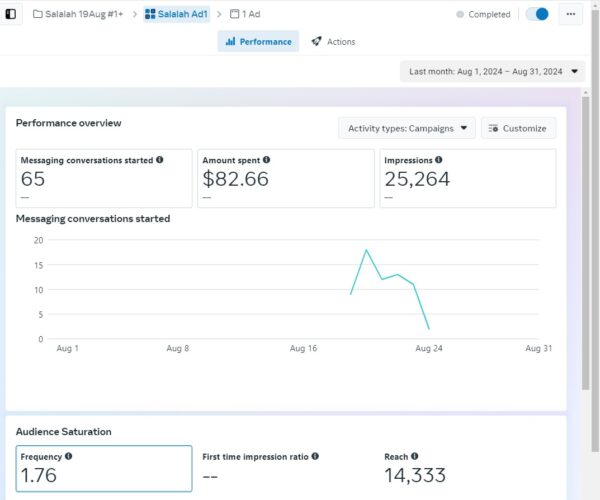Select the Frequency metric card

[x=104, y=470]
